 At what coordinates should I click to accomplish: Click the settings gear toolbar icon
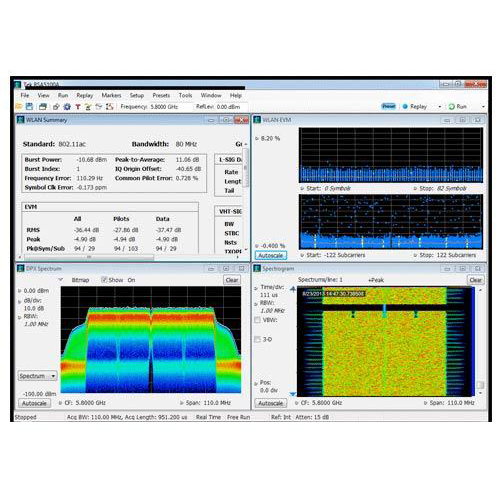pyautogui.click(x=67, y=107)
